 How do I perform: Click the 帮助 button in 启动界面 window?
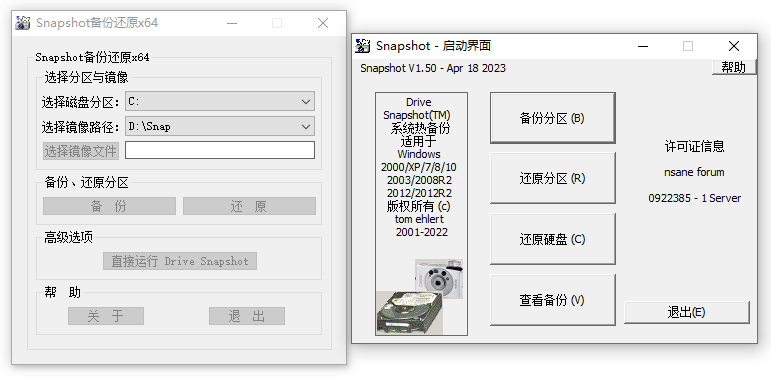(734, 67)
